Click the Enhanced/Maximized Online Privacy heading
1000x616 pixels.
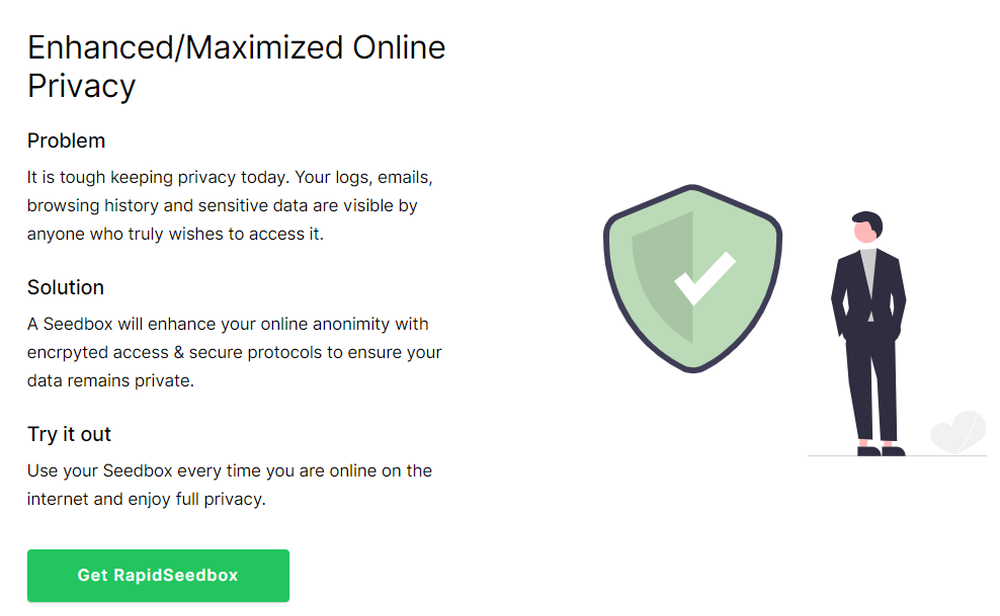(235, 65)
